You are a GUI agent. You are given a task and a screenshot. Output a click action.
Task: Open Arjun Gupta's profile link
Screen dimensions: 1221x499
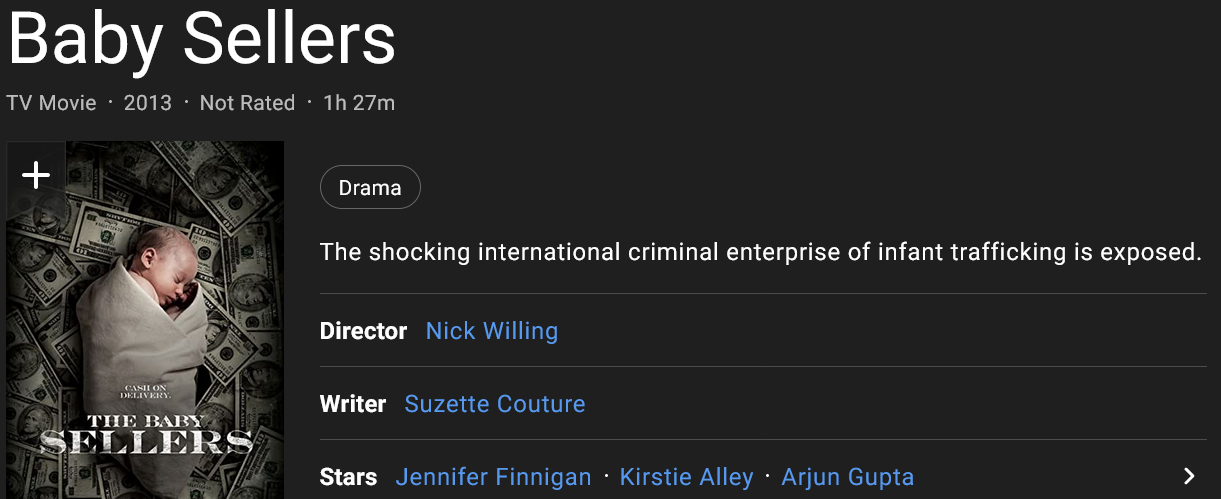847,477
